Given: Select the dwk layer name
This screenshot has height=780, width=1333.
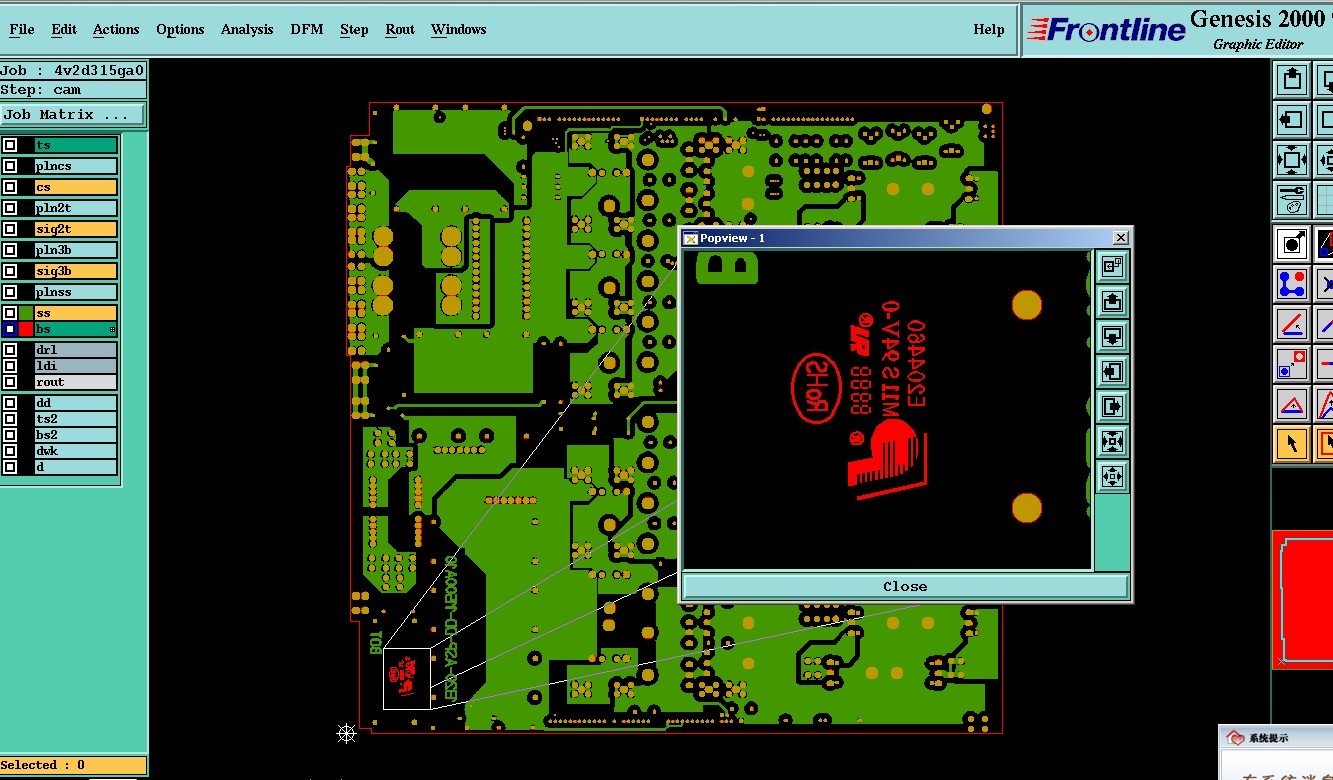Looking at the screenshot, I should tap(76, 451).
